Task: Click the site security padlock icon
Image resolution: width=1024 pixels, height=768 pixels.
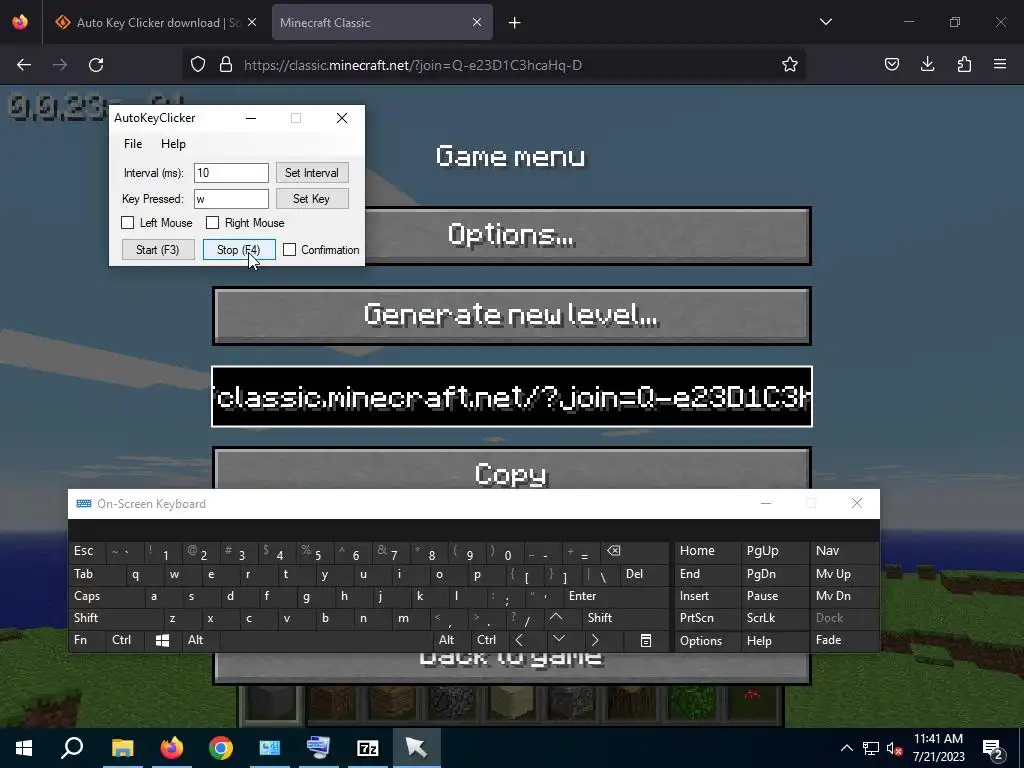Action: point(226,65)
